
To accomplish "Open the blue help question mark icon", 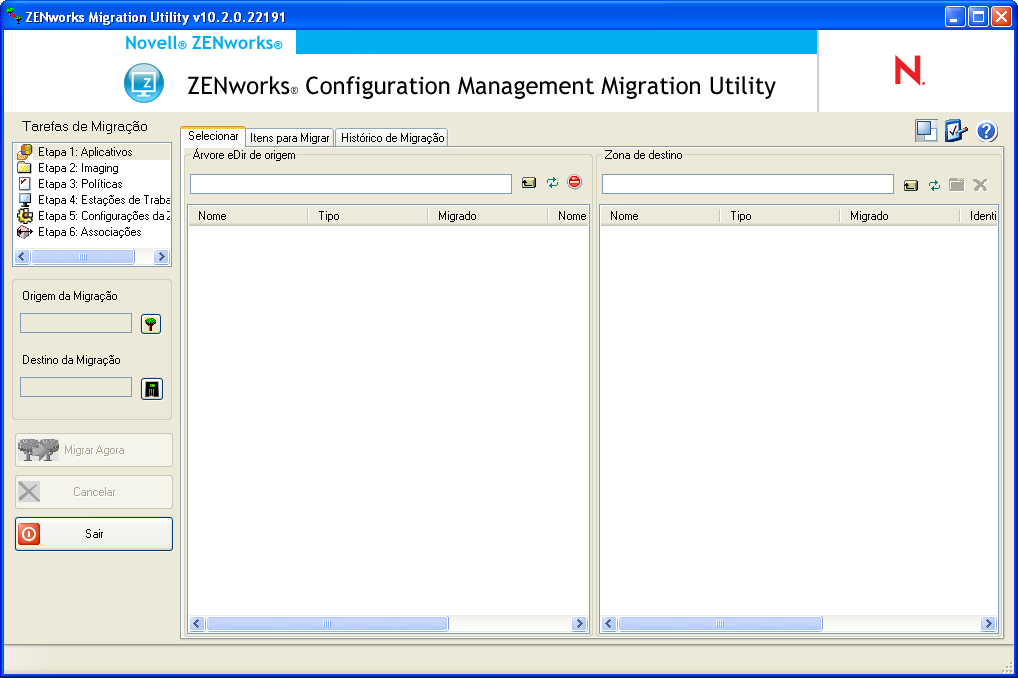I will 987,131.
